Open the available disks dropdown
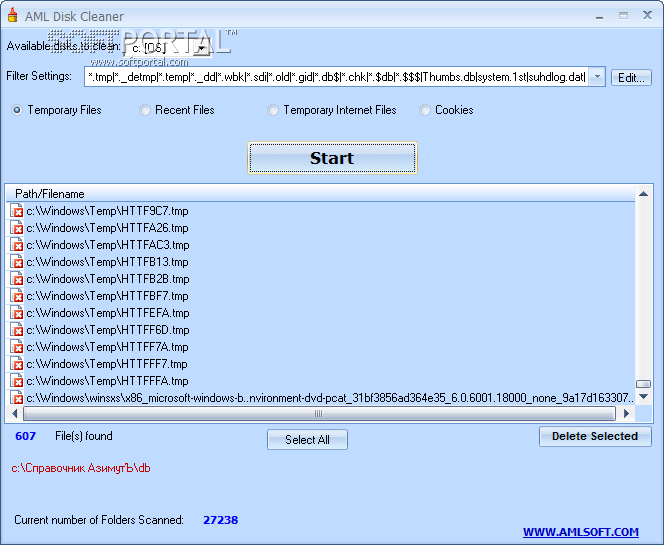This screenshot has height=545, width=664. [202, 48]
